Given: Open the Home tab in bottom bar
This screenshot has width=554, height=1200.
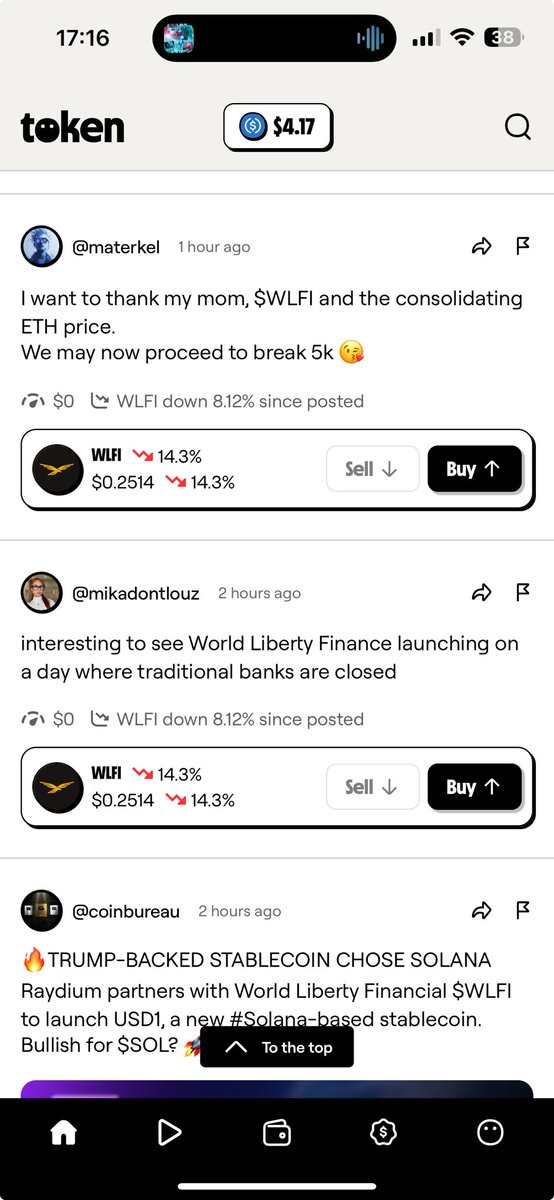Looking at the screenshot, I should point(64,1131).
